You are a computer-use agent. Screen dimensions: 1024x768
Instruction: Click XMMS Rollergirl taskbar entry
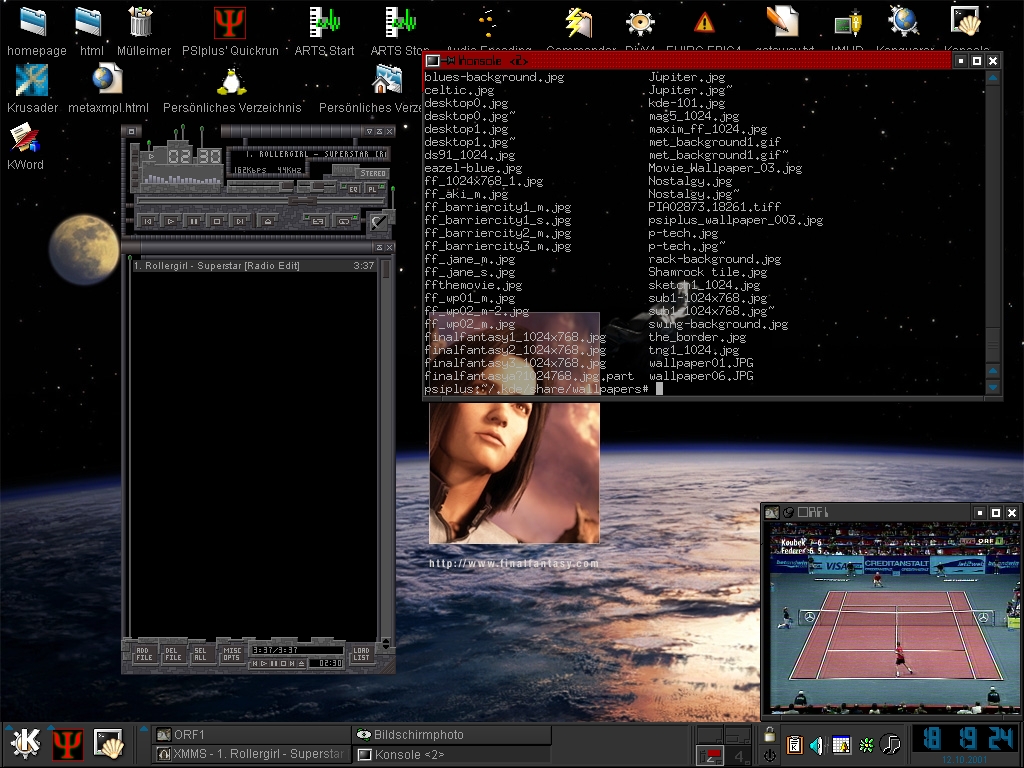point(252,754)
